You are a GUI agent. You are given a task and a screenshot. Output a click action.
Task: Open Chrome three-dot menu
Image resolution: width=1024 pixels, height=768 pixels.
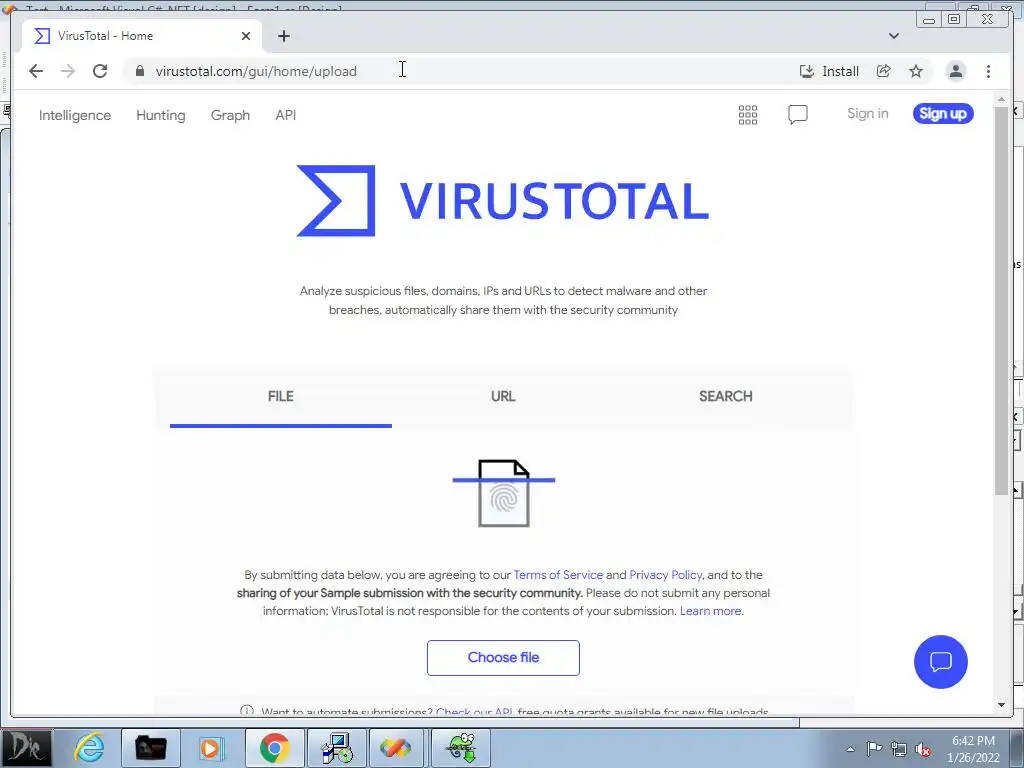[988, 71]
